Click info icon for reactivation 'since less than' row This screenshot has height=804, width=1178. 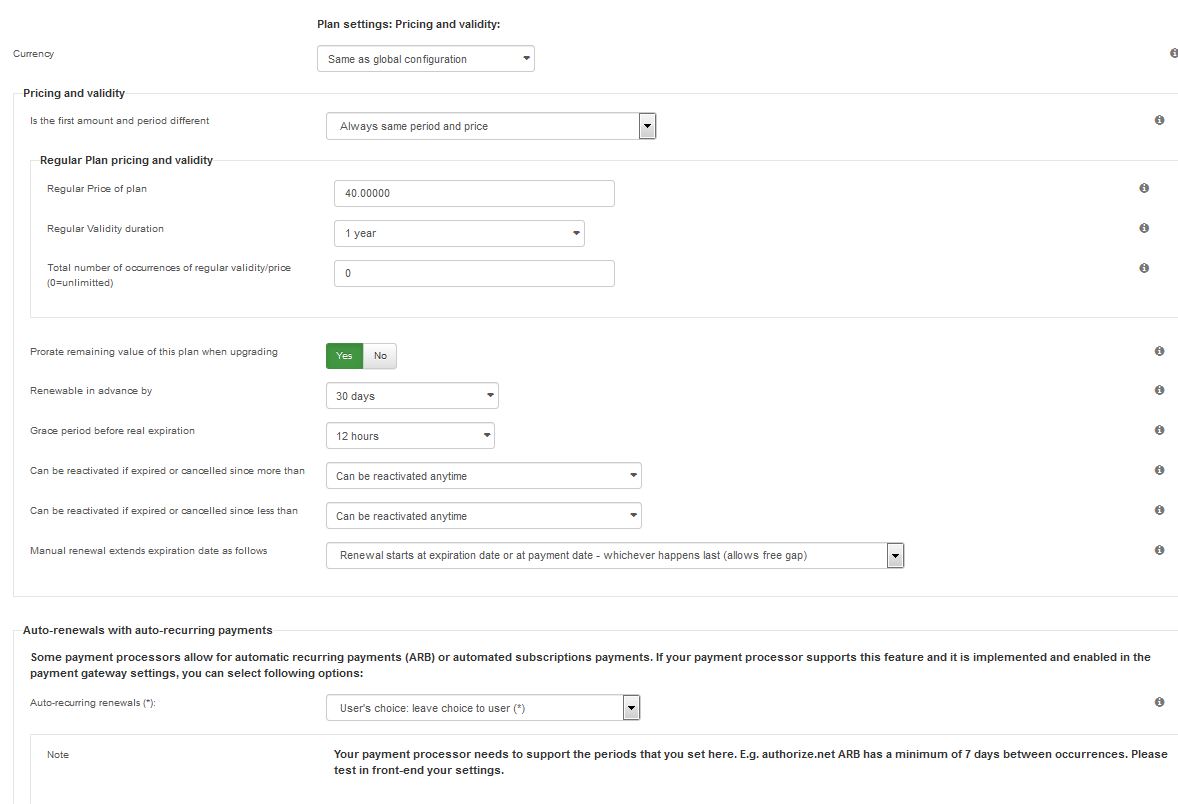(1159, 509)
